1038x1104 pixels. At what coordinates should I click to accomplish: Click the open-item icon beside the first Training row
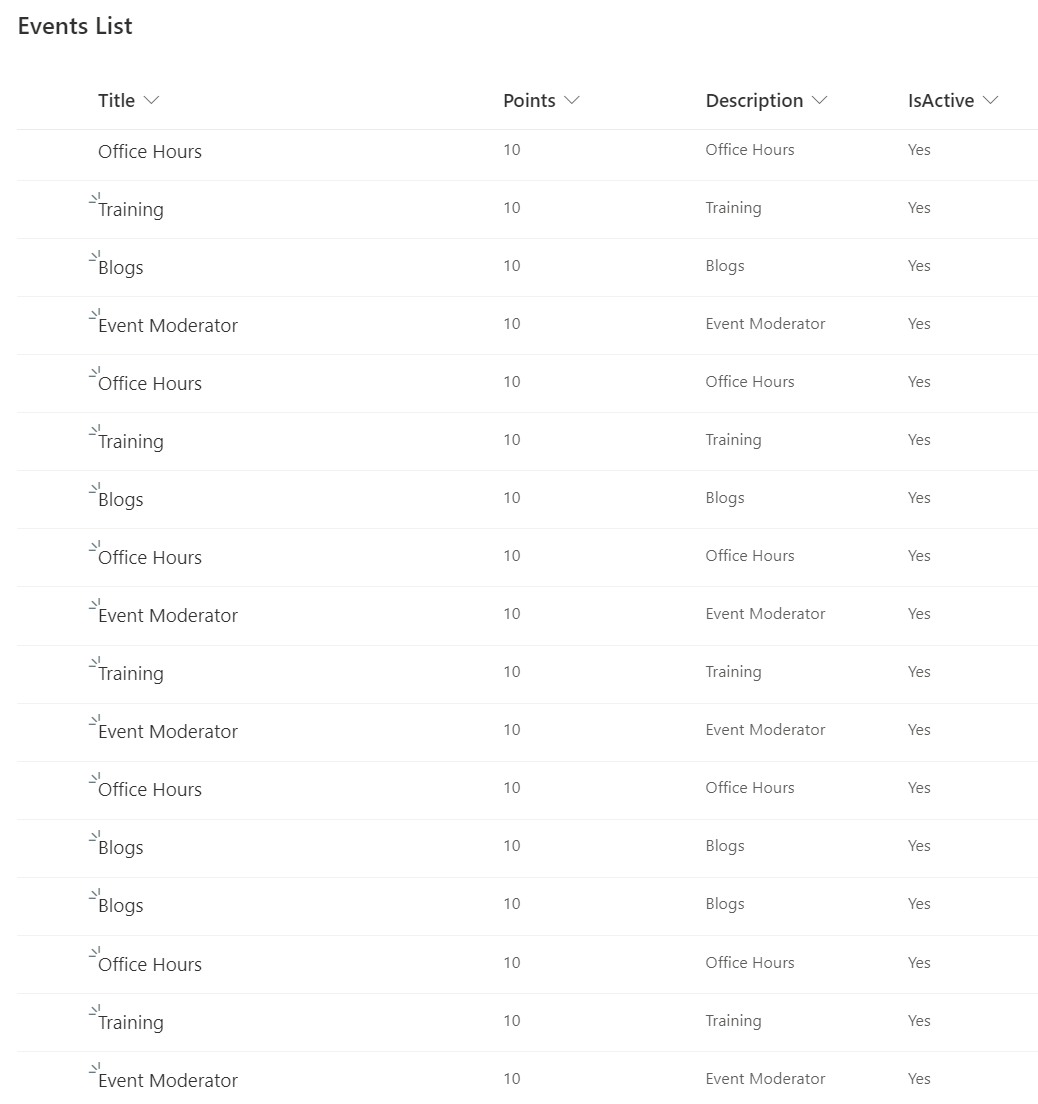[x=94, y=199]
